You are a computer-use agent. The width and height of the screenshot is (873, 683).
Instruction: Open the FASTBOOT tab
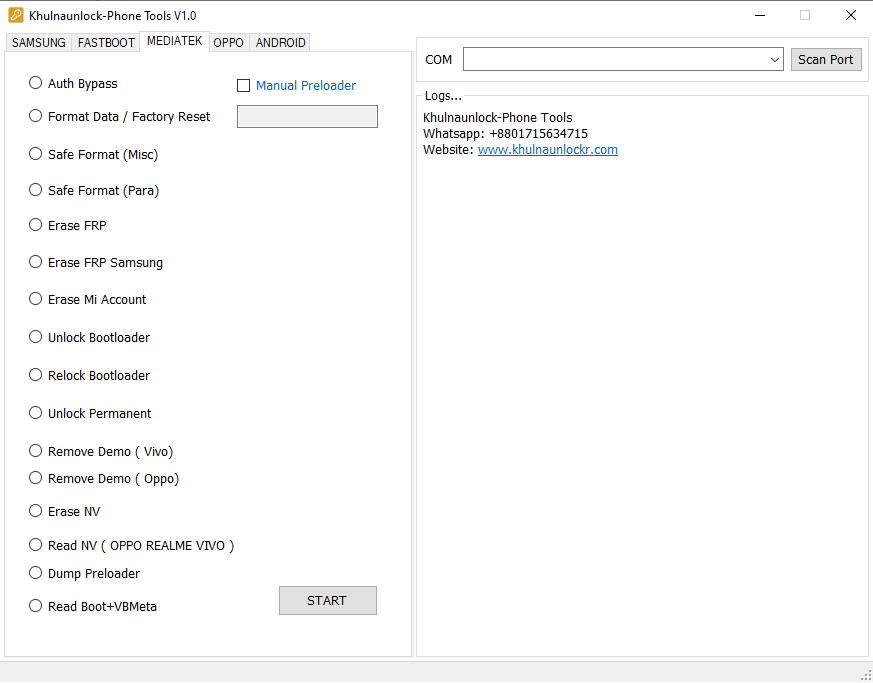pyautogui.click(x=106, y=43)
